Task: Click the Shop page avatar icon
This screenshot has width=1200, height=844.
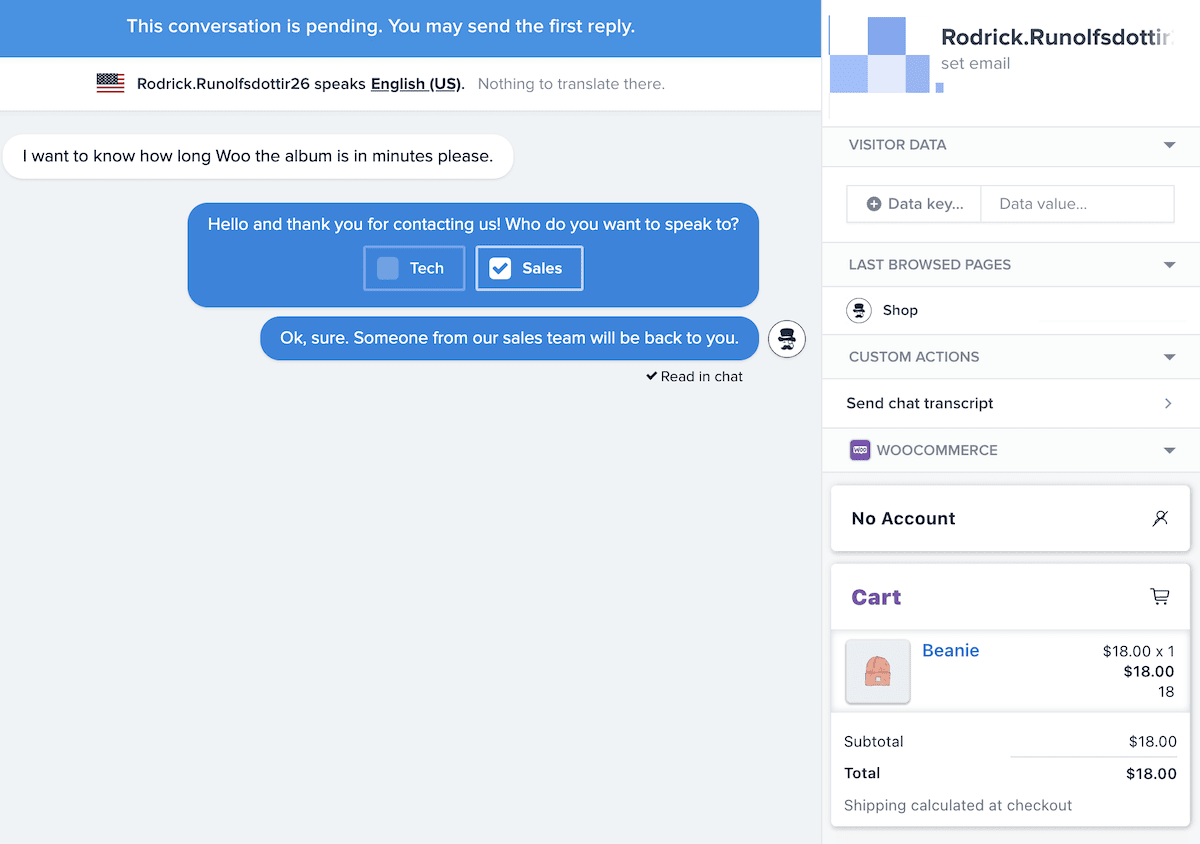Action: click(859, 310)
